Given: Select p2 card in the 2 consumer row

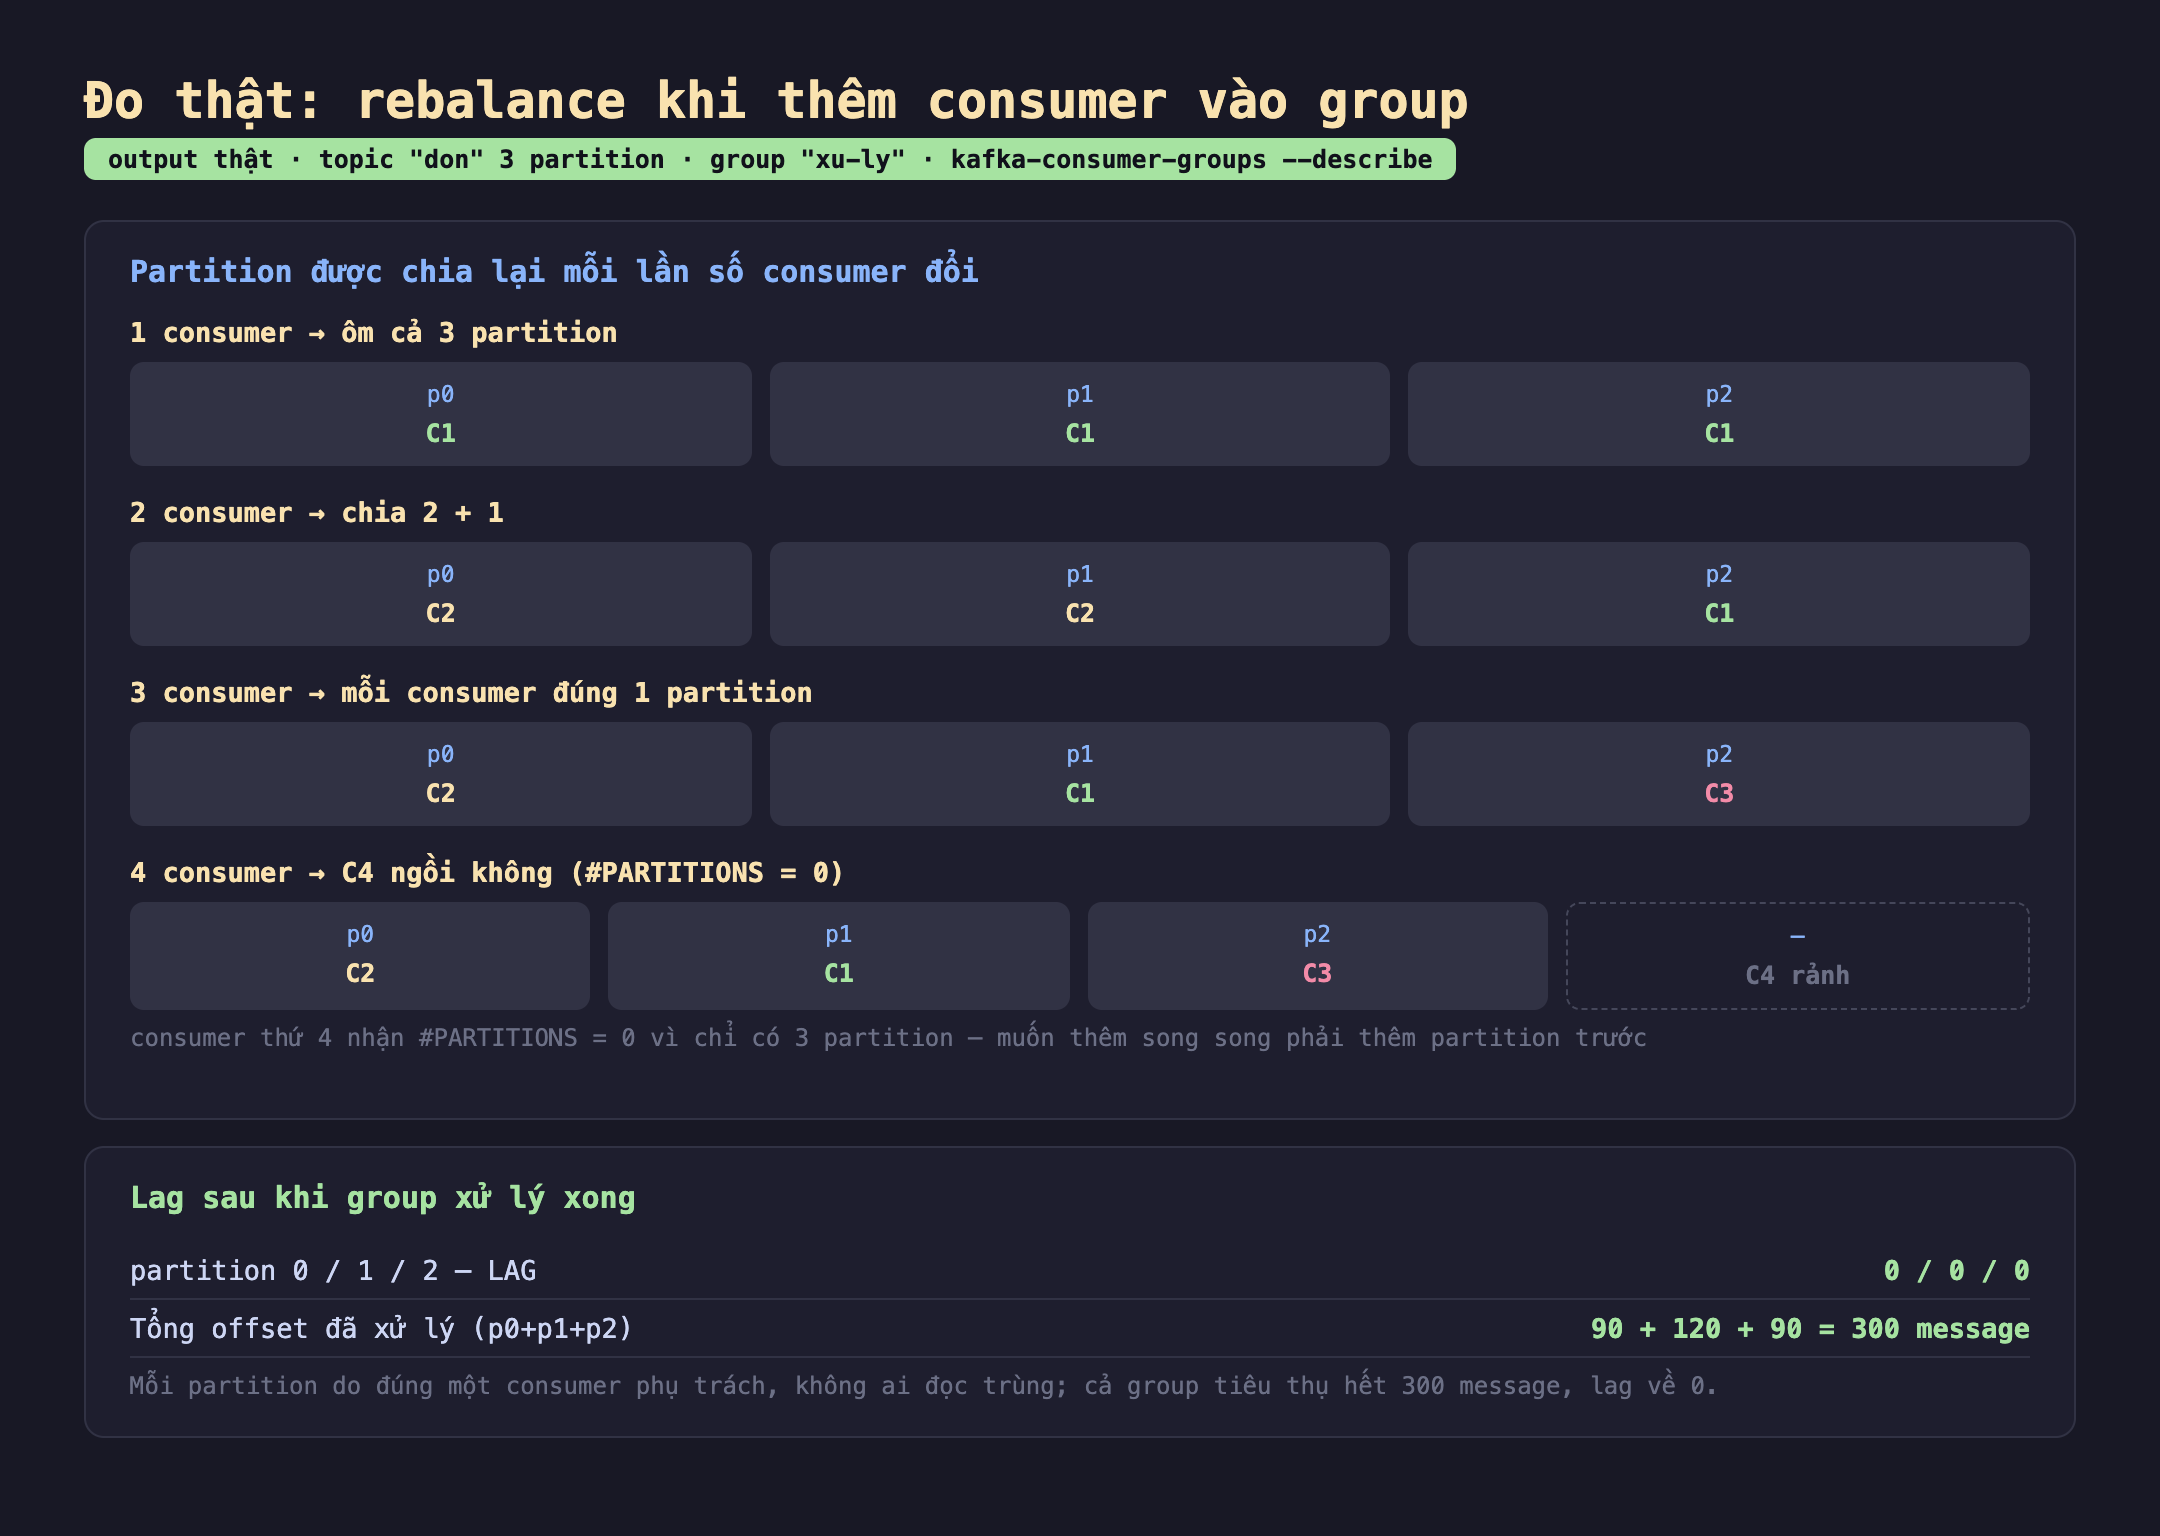Looking at the screenshot, I should click(x=1718, y=594).
